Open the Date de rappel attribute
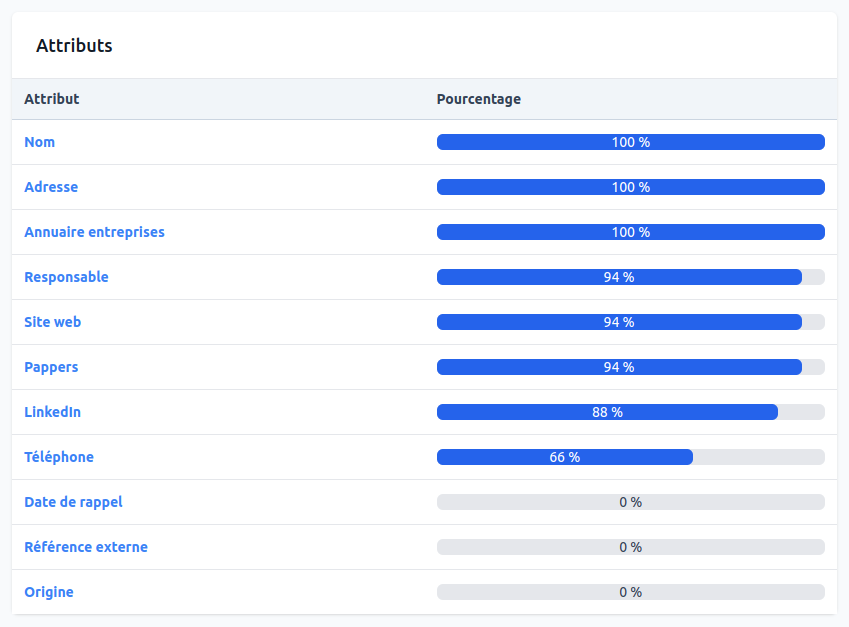The height and width of the screenshot is (627, 849). (x=73, y=502)
